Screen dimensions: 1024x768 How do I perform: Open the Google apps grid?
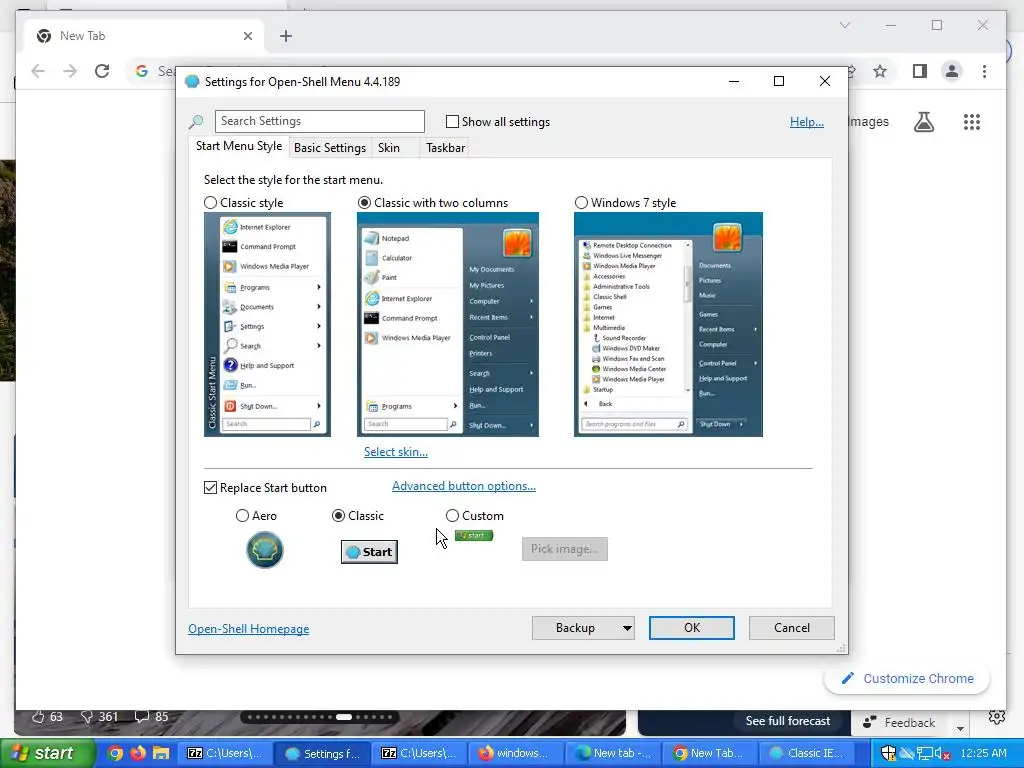972,121
